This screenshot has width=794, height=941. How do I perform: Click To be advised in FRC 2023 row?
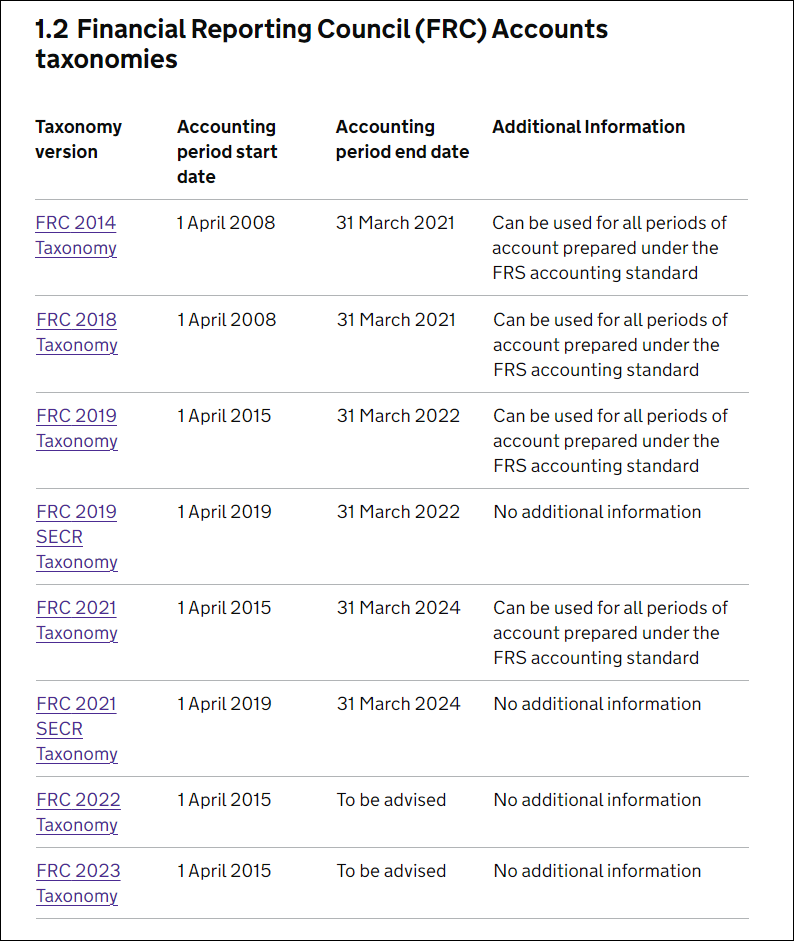click(x=391, y=871)
